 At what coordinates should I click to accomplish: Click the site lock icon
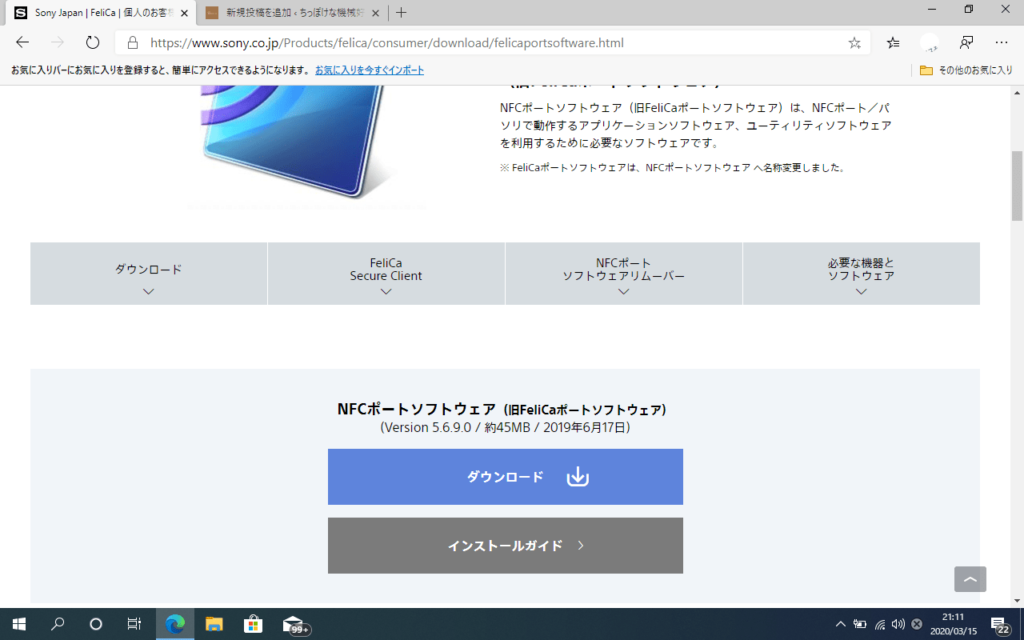click(x=133, y=43)
